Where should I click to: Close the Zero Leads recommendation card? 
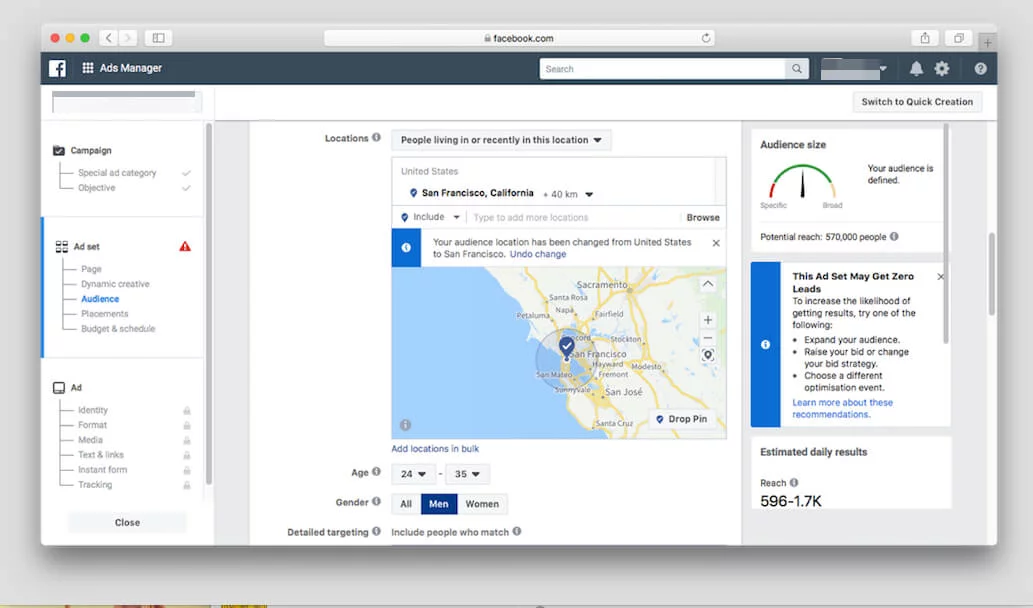pos(940,277)
